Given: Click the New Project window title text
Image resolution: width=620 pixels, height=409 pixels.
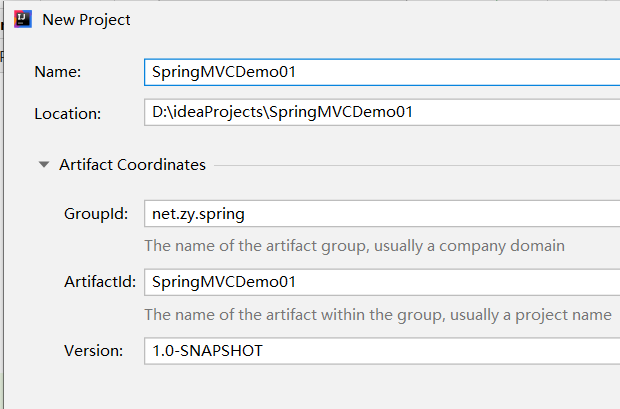Looking at the screenshot, I should coord(86,20).
